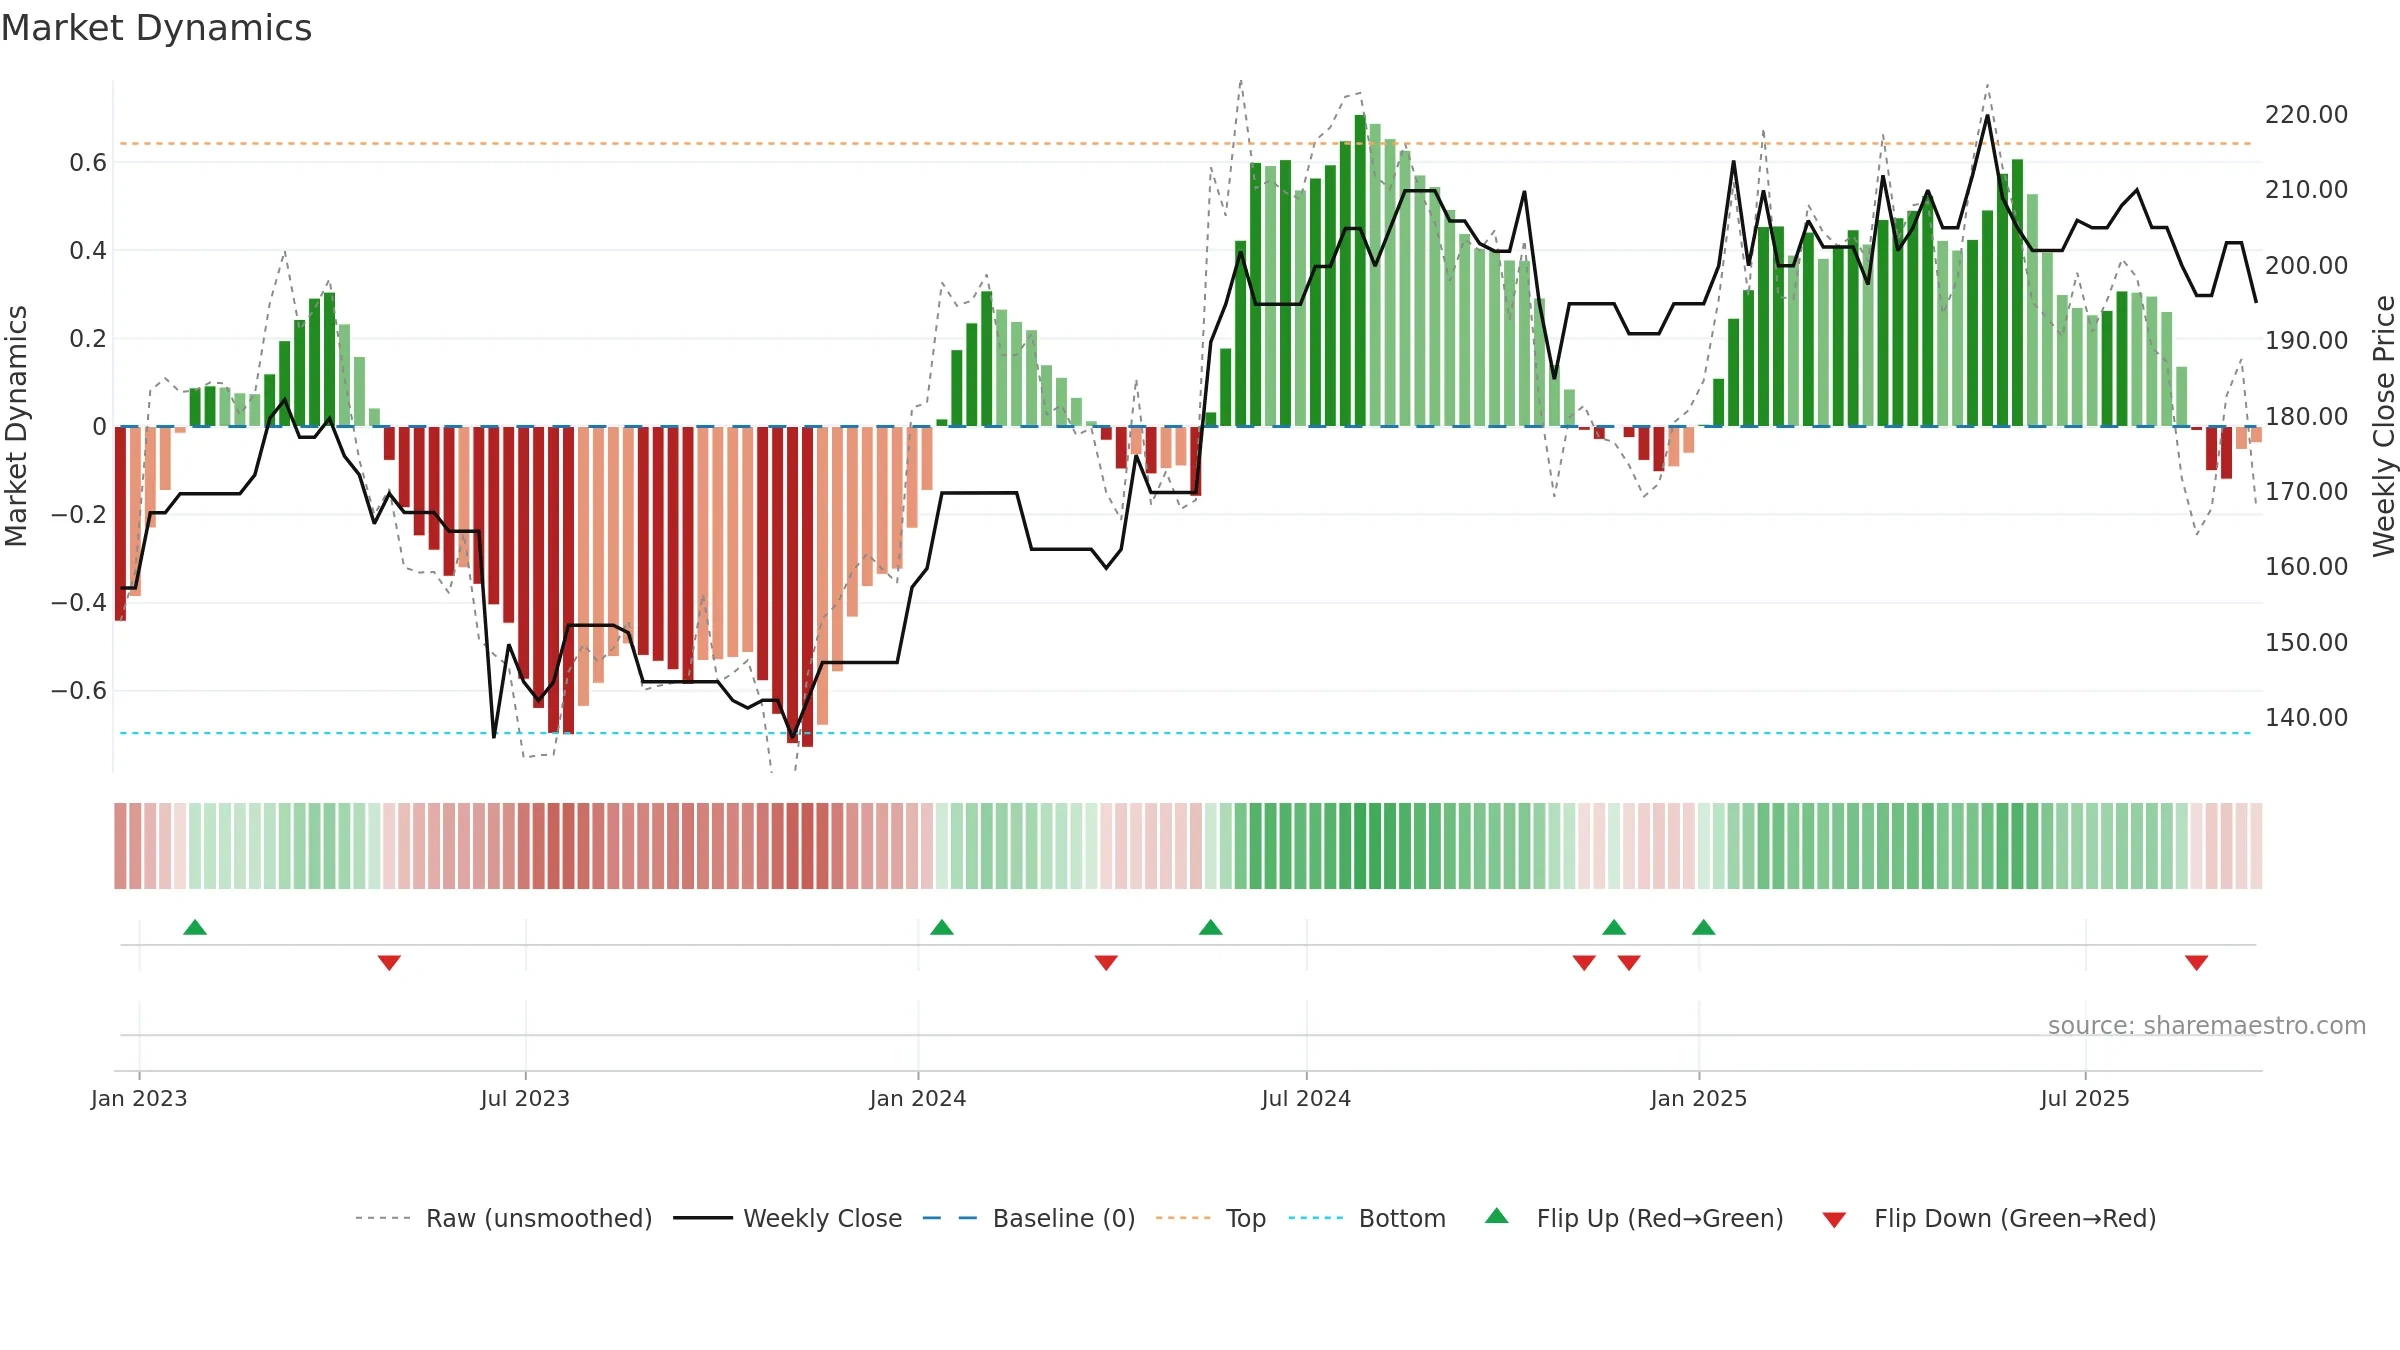
Task: Click the 220.00 price axis label
Action: tap(2306, 114)
